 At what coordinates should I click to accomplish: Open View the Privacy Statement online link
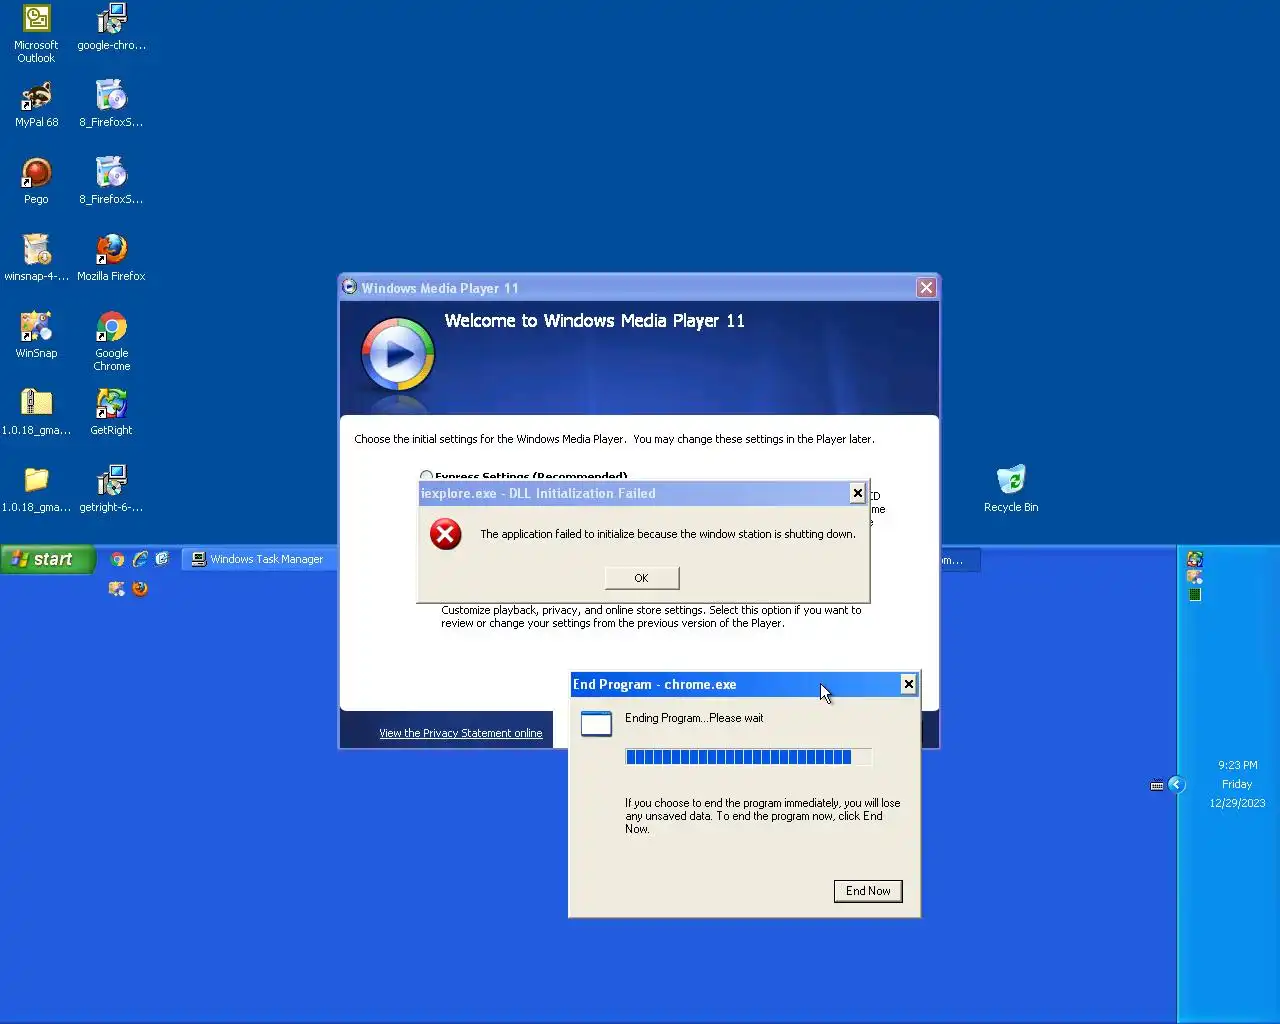coord(460,733)
